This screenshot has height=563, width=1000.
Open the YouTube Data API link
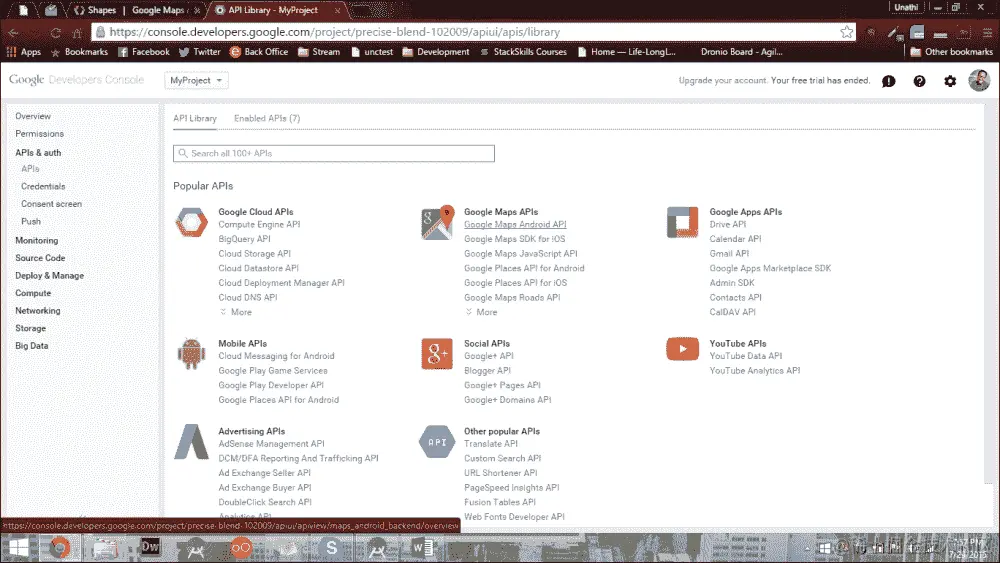(746, 356)
